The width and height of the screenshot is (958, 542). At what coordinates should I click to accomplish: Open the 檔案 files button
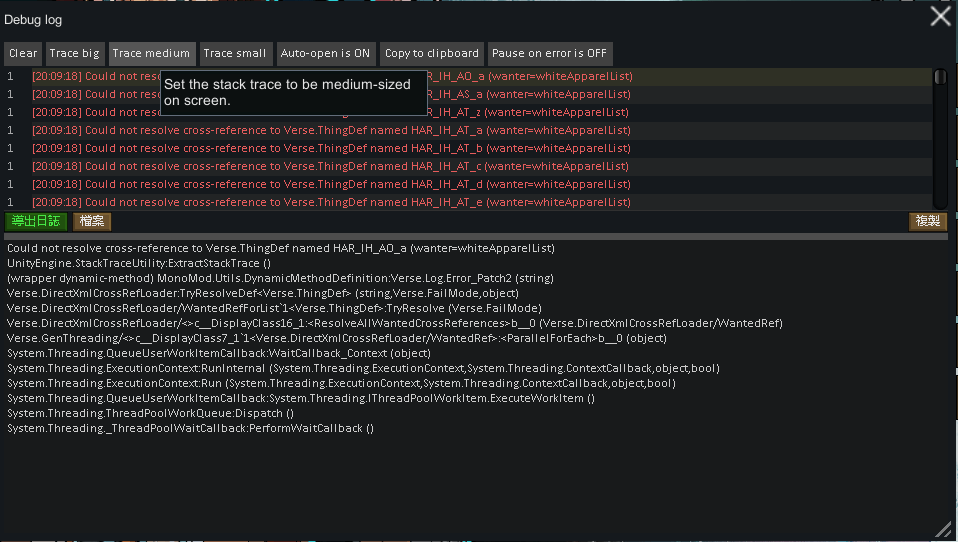pyautogui.click(x=92, y=221)
